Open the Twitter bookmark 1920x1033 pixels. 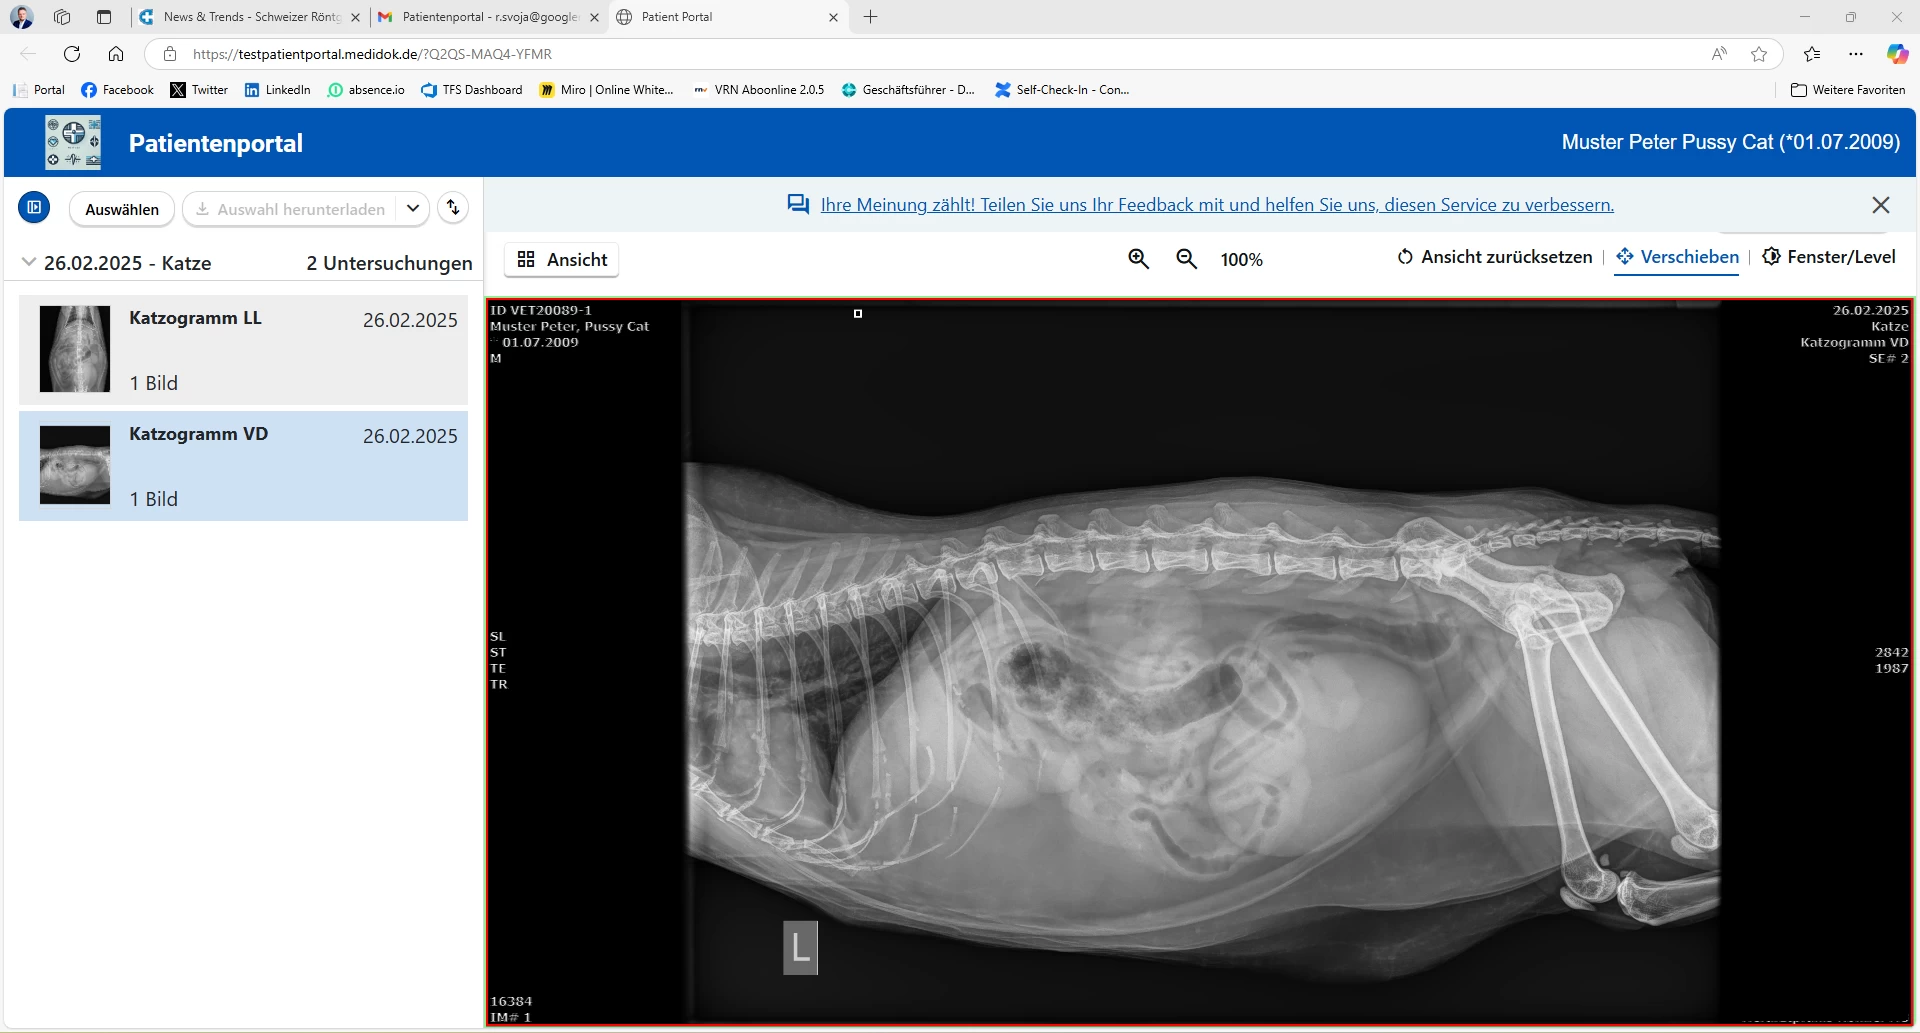pos(199,90)
